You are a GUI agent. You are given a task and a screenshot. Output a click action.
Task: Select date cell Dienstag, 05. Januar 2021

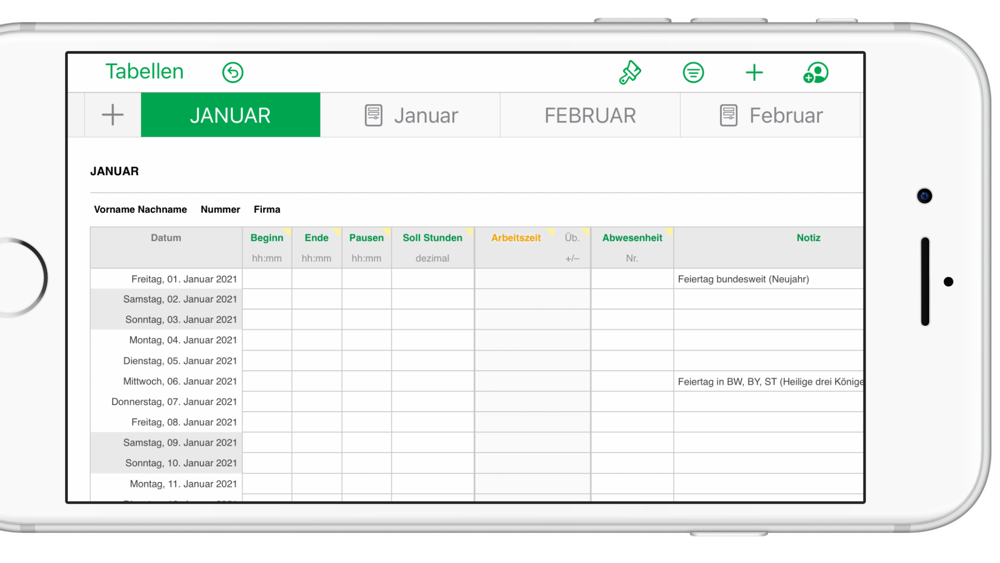pos(166,360)
